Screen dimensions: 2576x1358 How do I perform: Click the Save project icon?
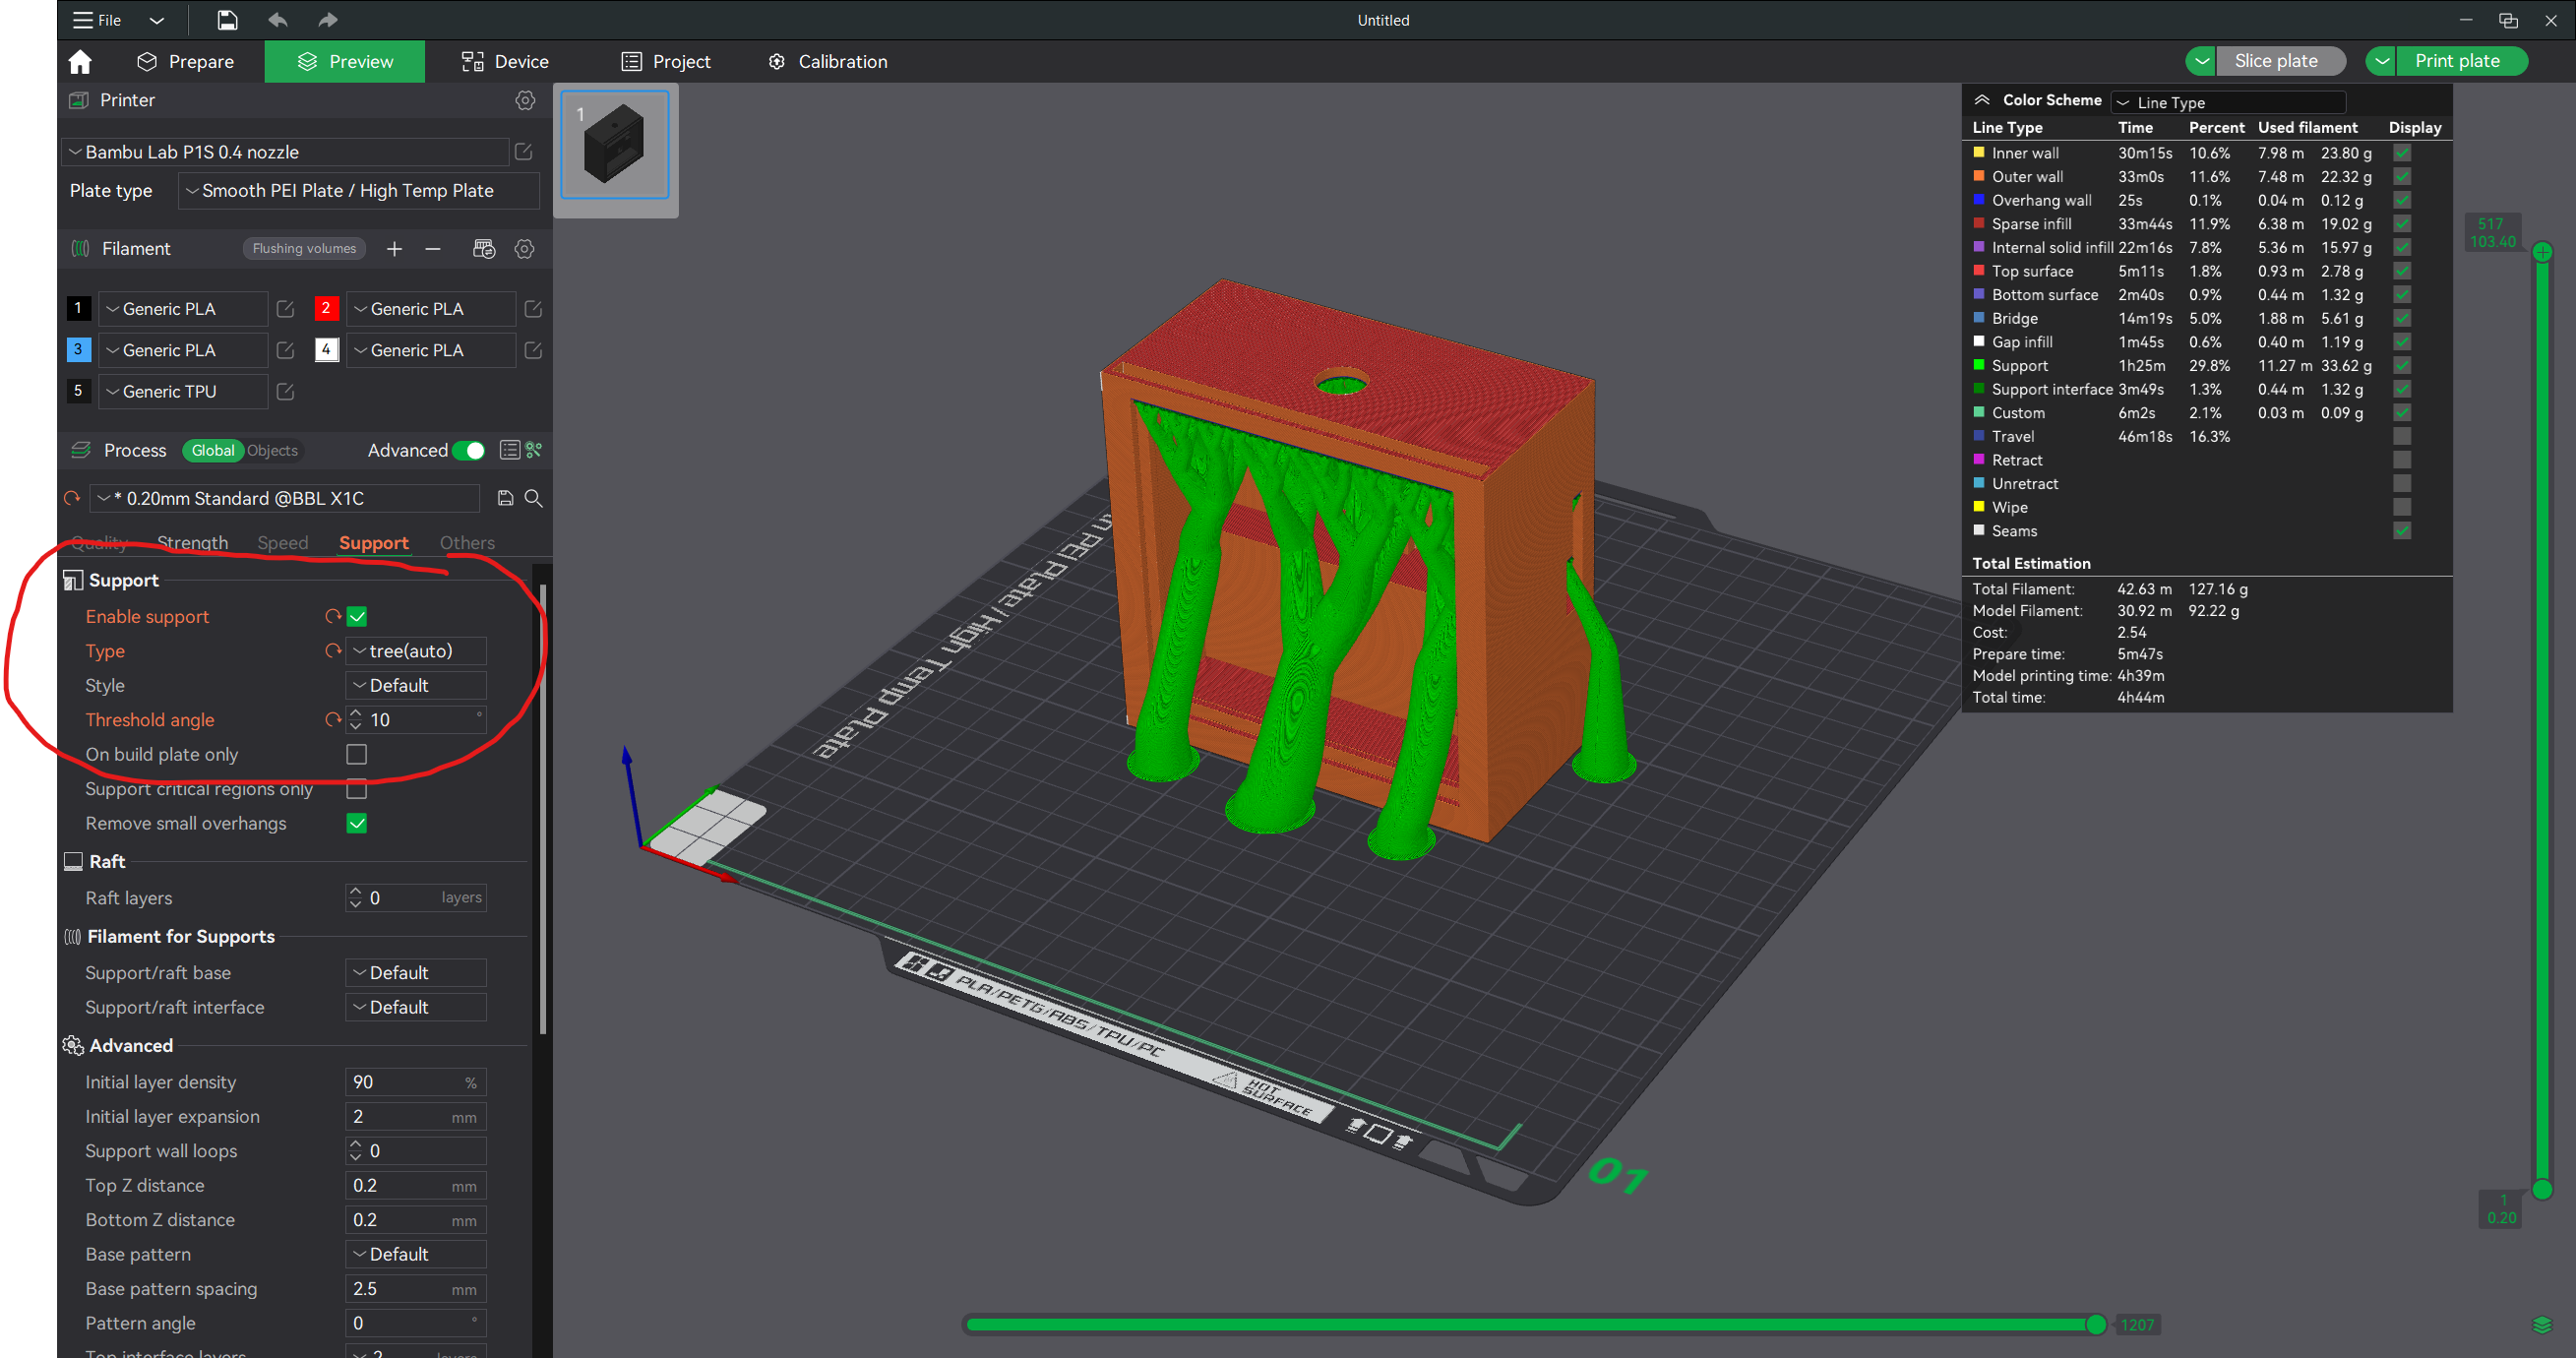(227, 20)
